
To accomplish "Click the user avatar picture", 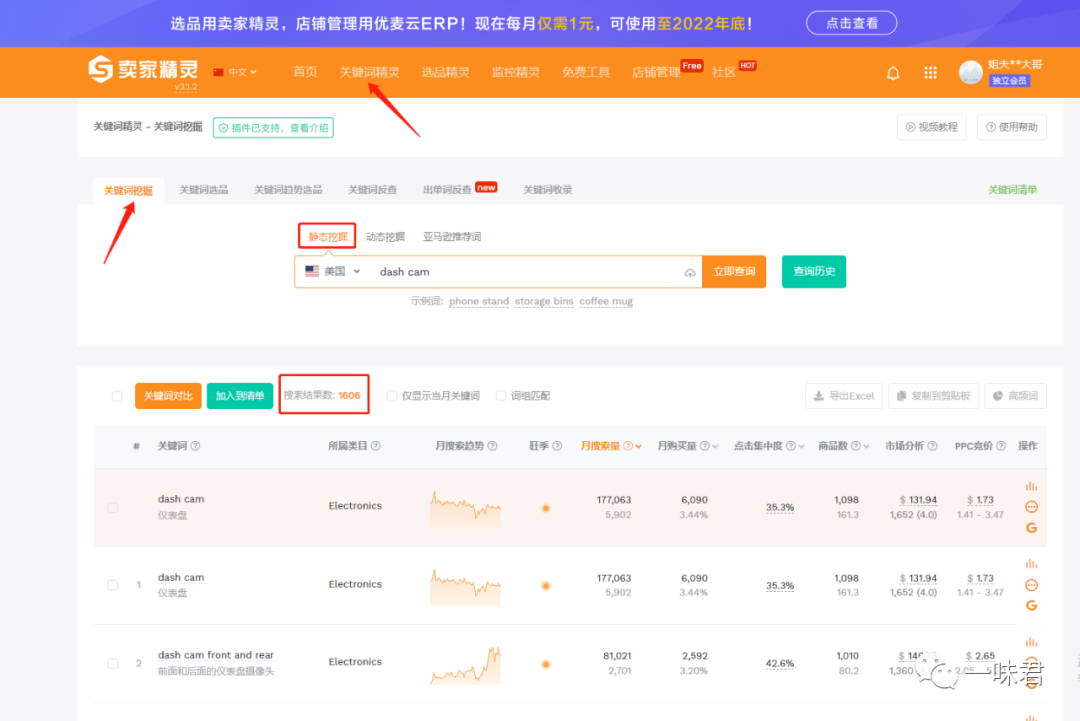I will [x=970, y=72].
